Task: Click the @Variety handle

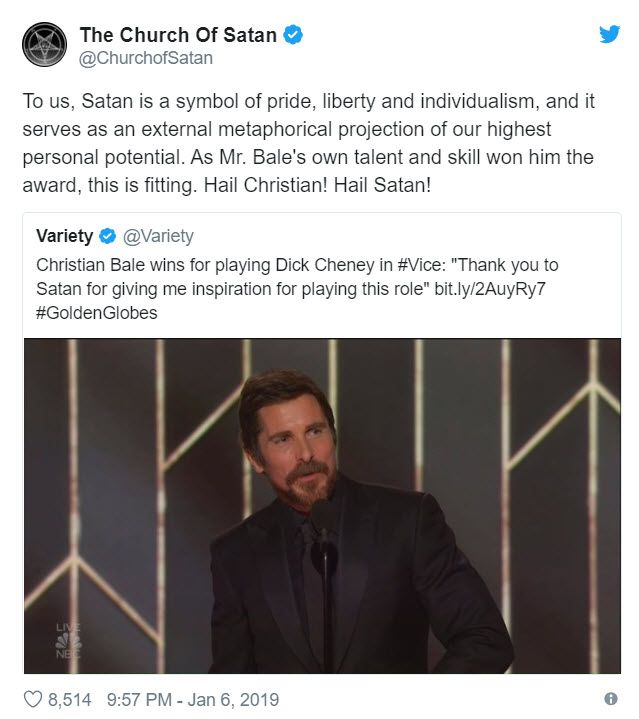Action: (158, 237)
